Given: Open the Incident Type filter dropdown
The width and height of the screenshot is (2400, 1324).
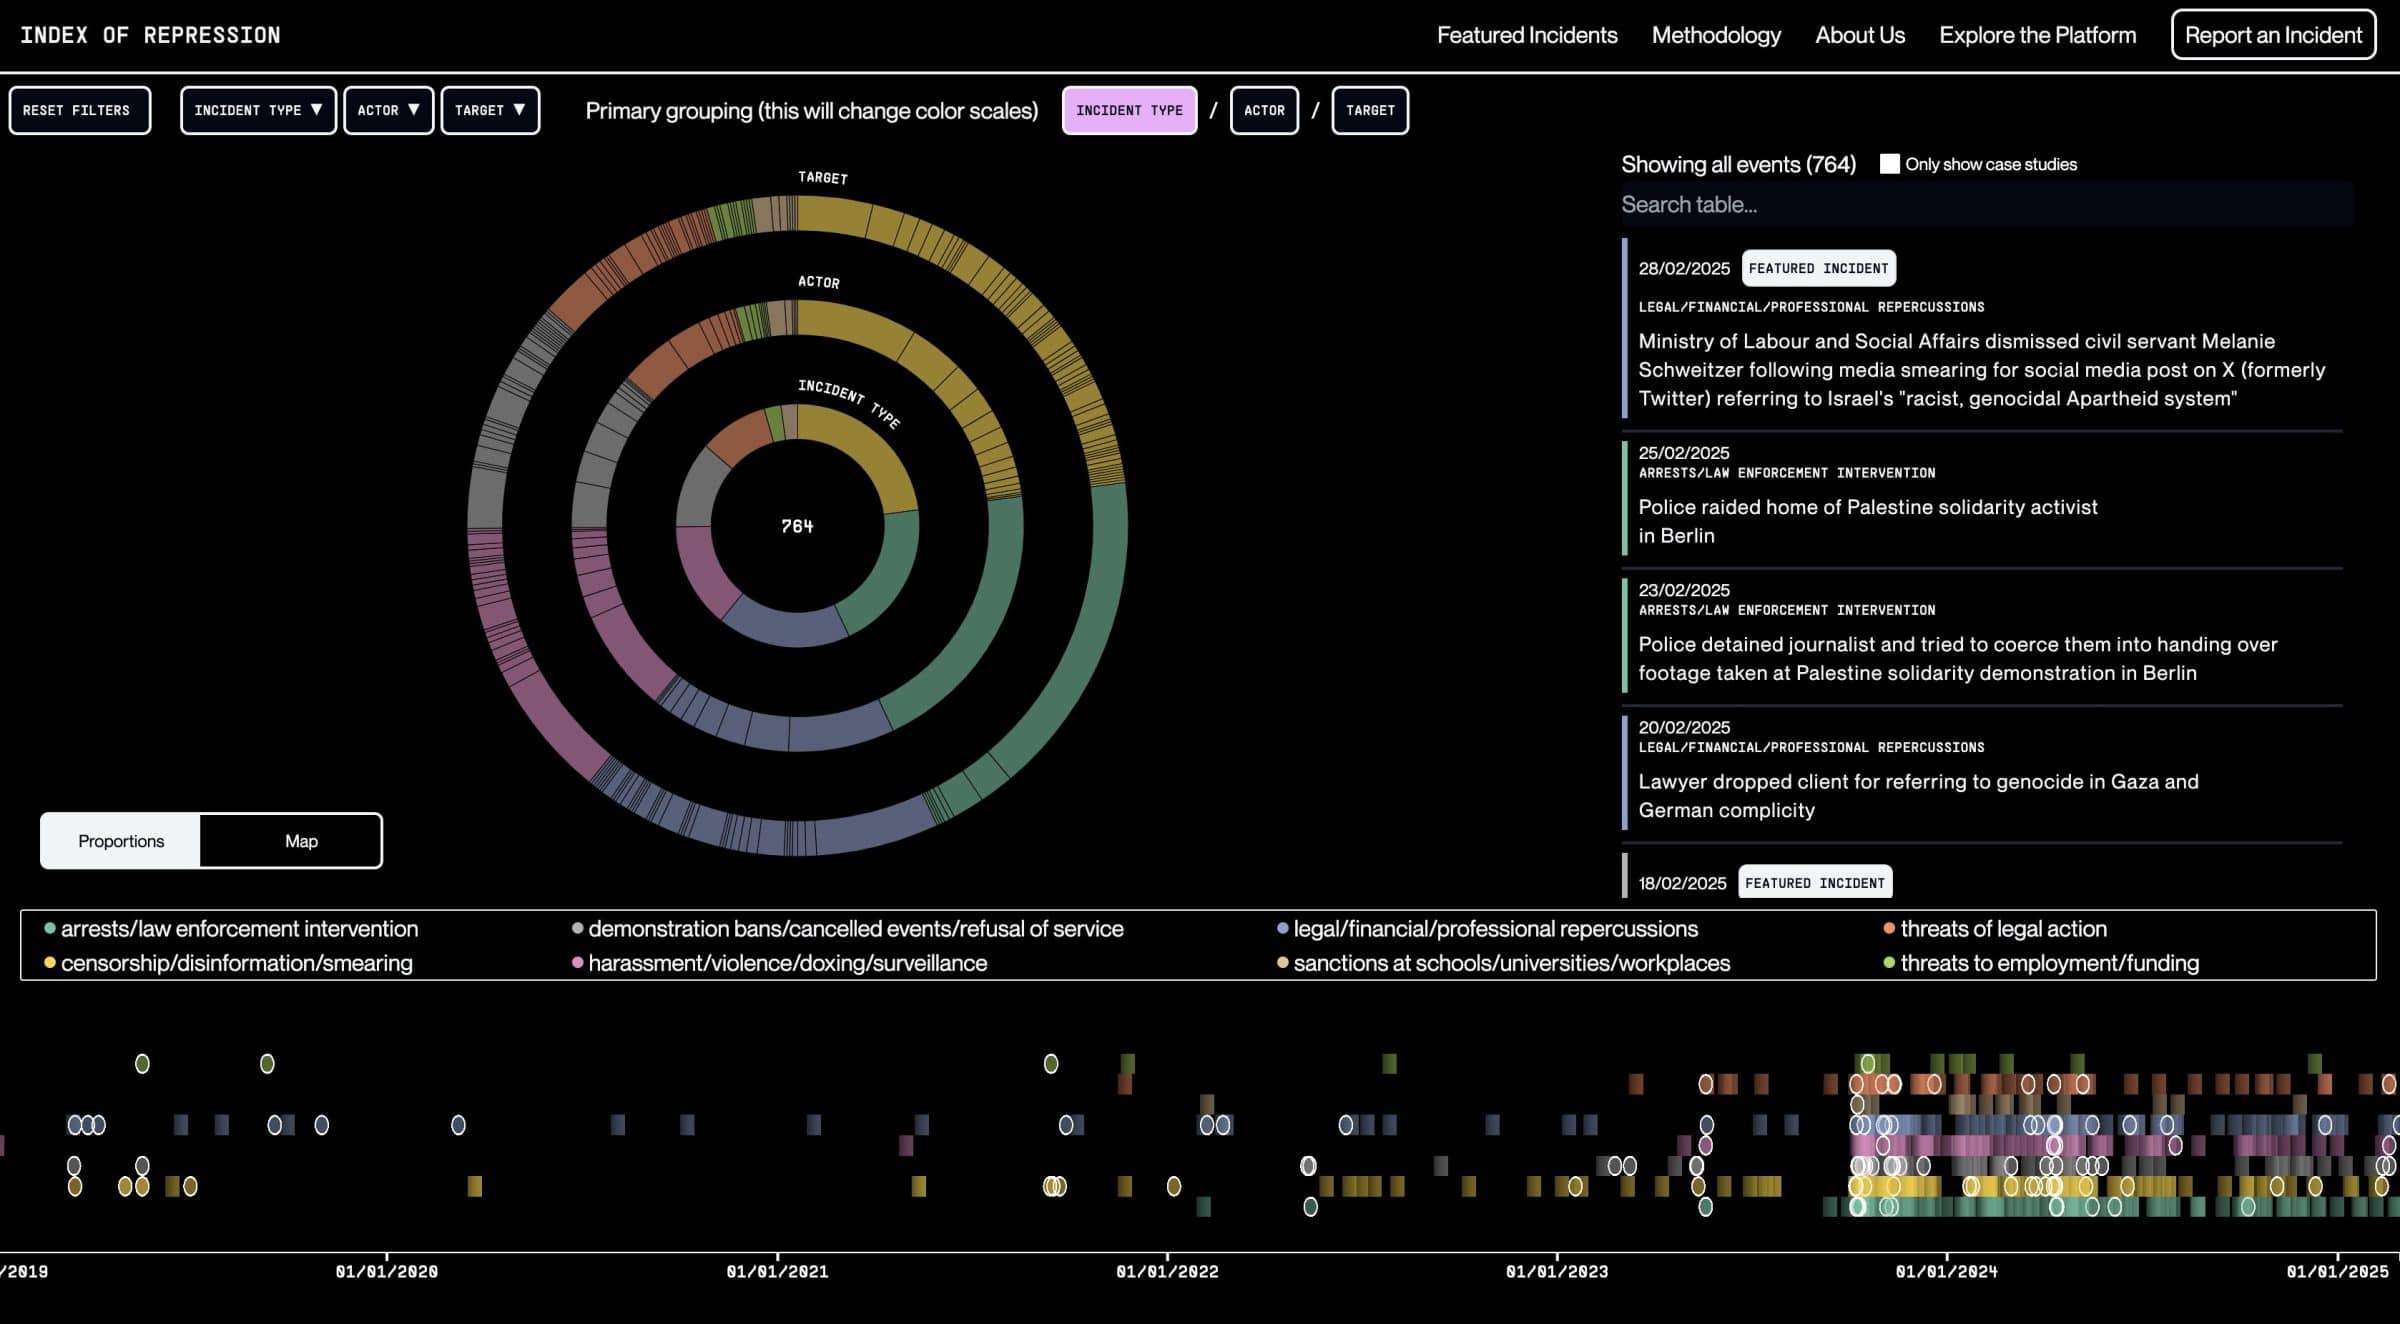Looking at the screenshot, I should 258,110.
